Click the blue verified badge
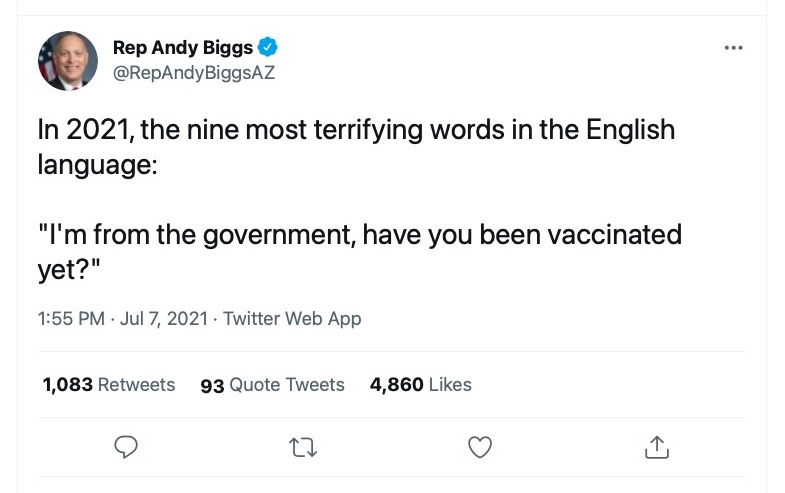The width and height of the screenshot is (785, 493). (269, 47)
